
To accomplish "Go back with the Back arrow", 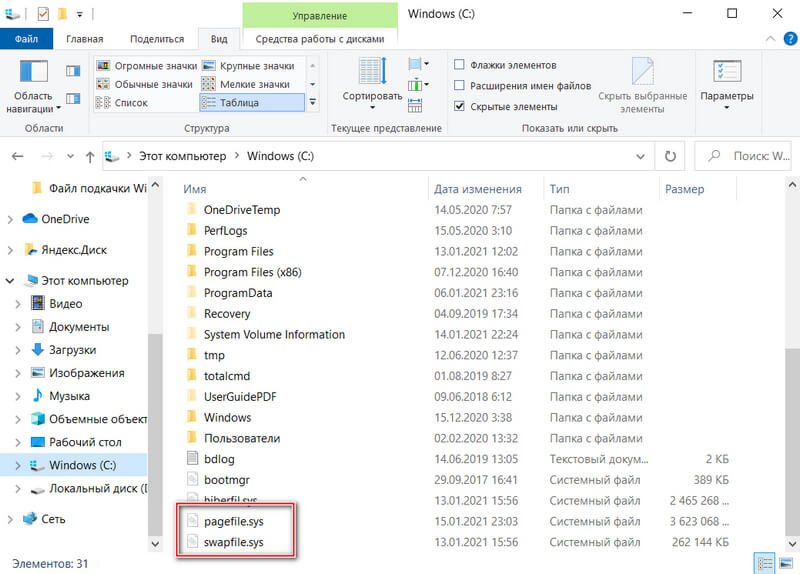I will (x=18, y=156).
